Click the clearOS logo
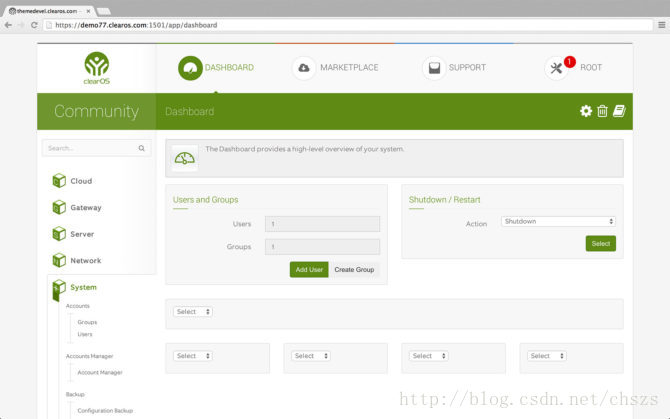The width and height of the screenshot is (670, 419). 97,68
